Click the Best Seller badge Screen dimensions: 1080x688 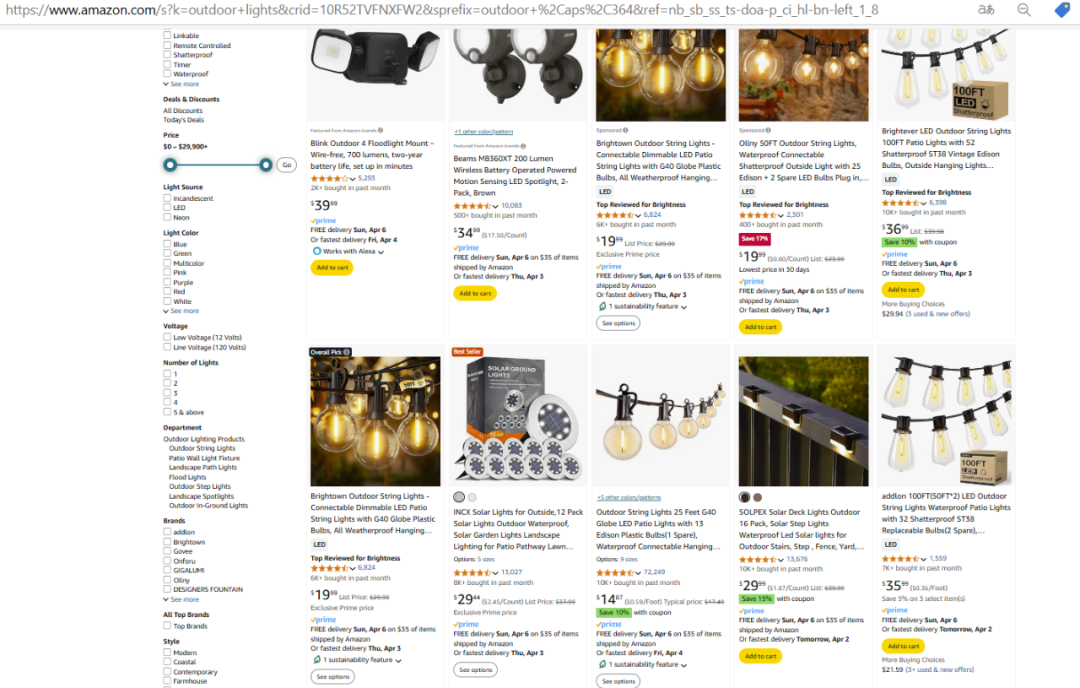coord(467,352)
